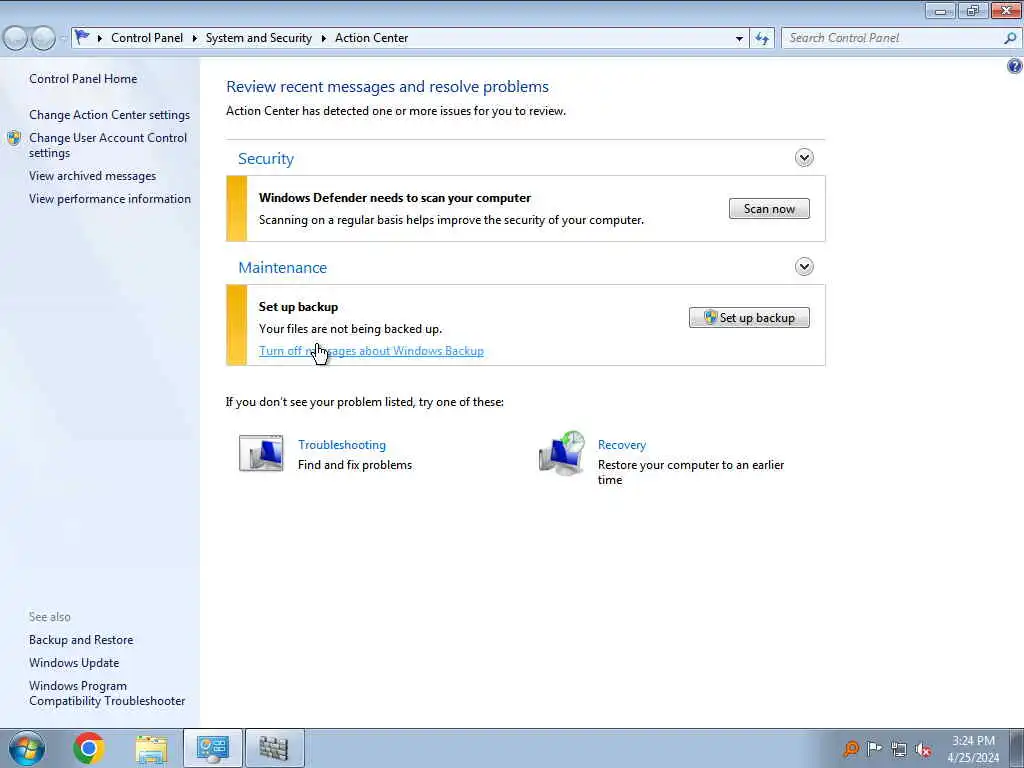The height and width of the screenshot is (768, 1024).
Task: Open the Recovery link
Action: tap(622, 445)
